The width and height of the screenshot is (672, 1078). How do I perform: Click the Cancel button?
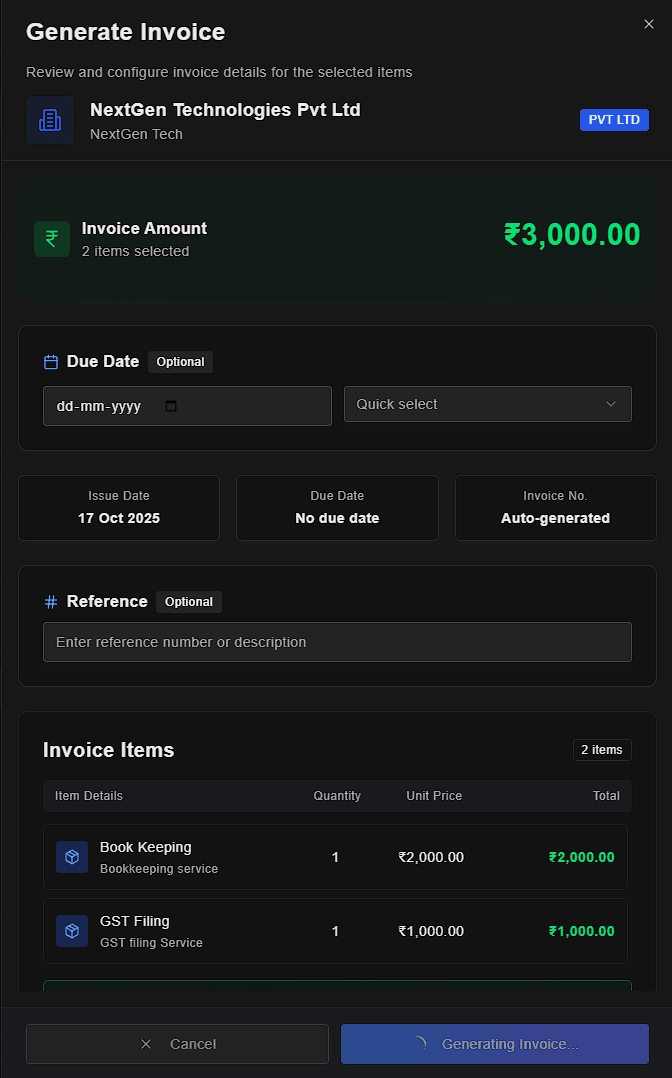177,1043
